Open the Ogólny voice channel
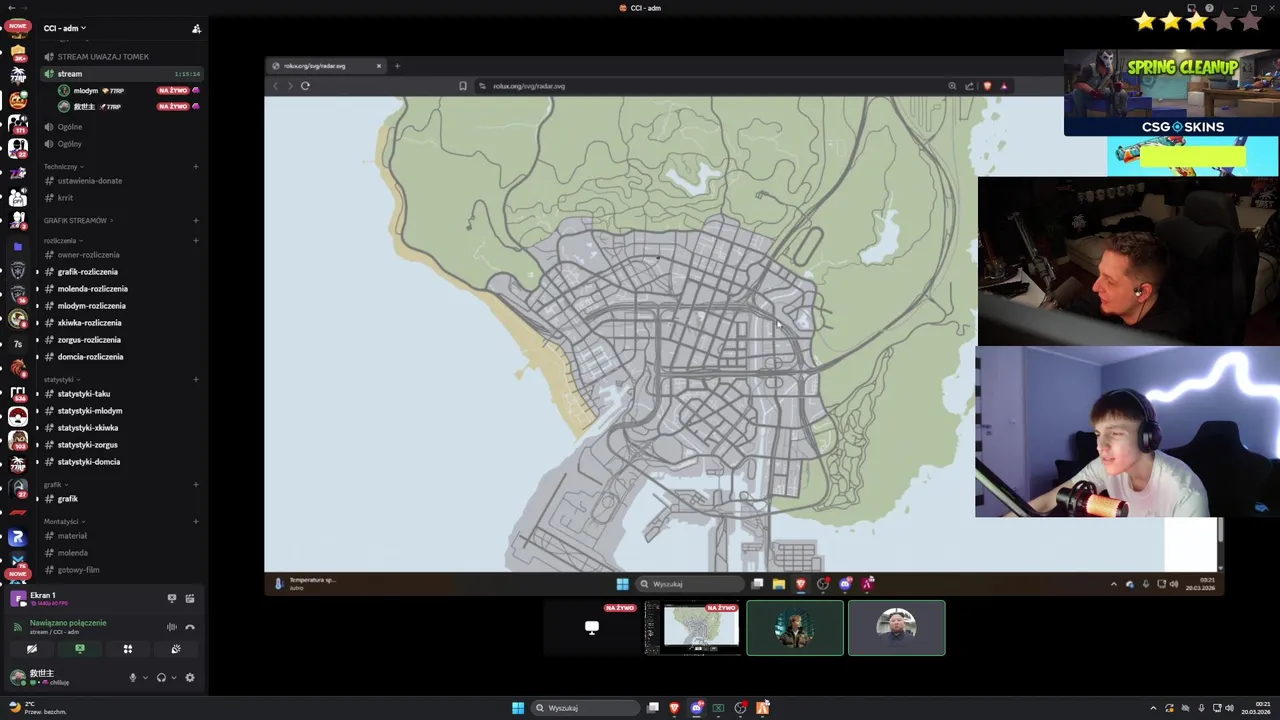This screenshot has height=720, width=1280. point(121,144)
